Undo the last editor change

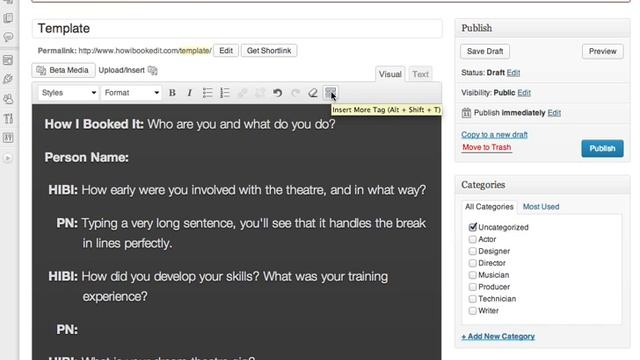tap(278, 93)
